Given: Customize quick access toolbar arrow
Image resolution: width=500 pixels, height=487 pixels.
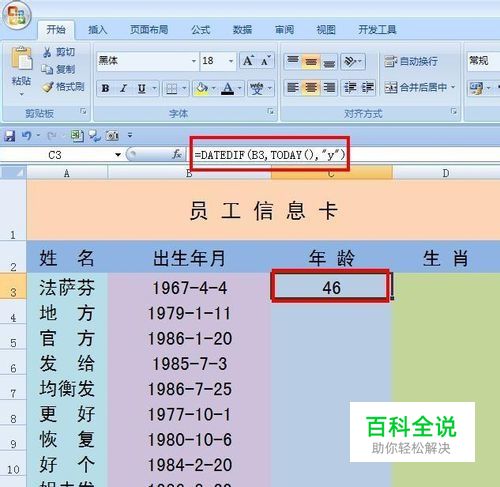Looking at the screenshot, I should (x=130, y=136).
